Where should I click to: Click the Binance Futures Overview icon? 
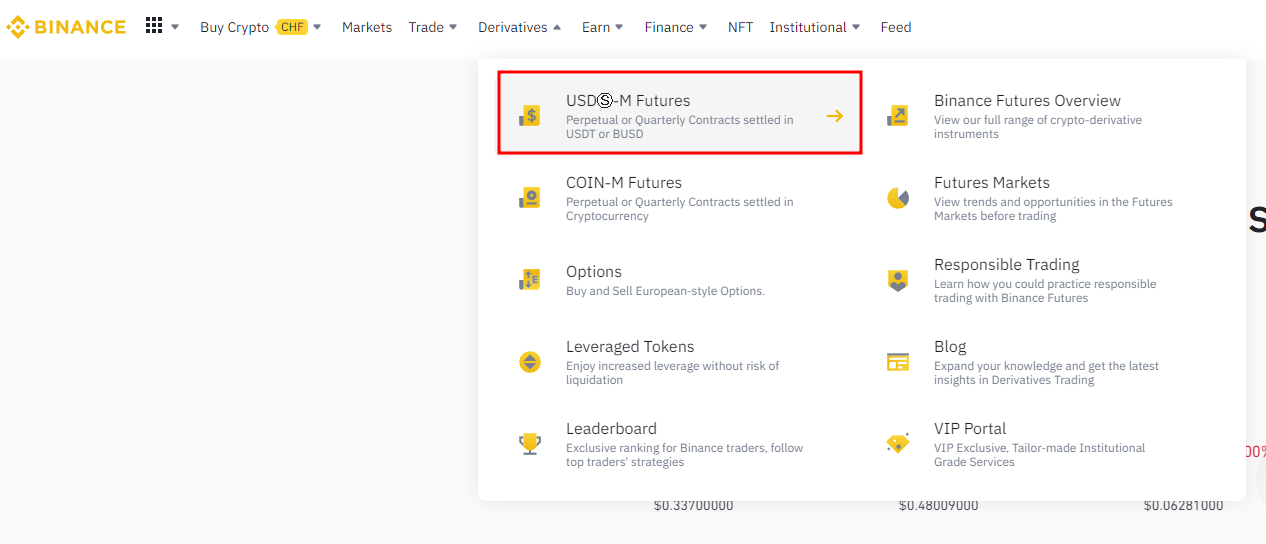(x=898, y=116)
